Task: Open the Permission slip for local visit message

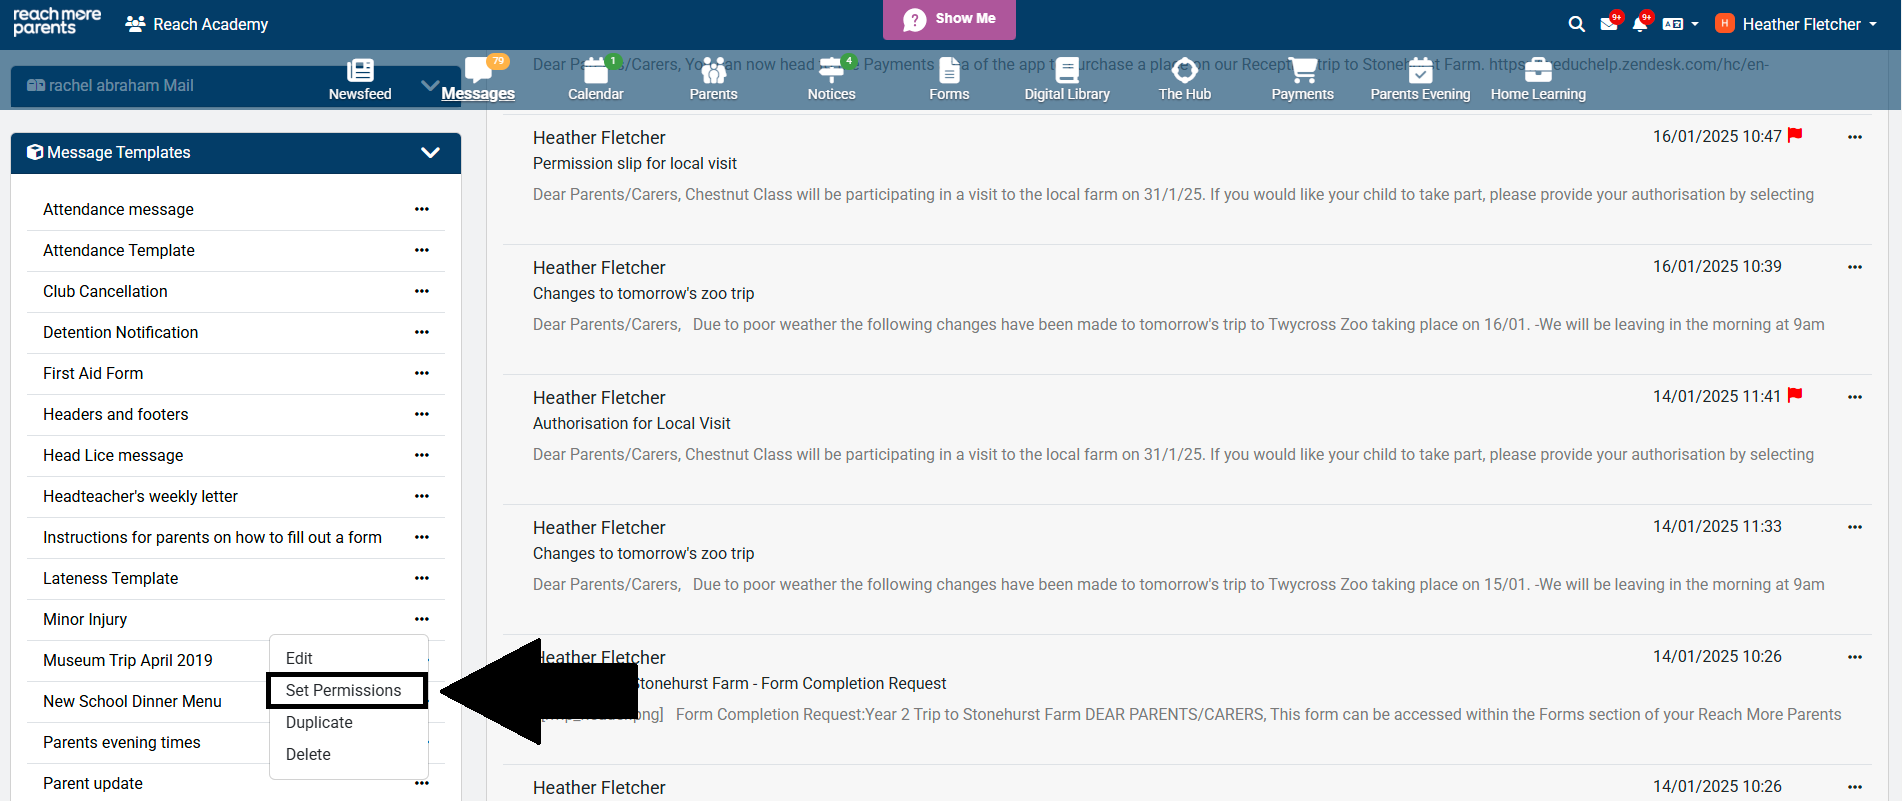Action: (635, 163)
